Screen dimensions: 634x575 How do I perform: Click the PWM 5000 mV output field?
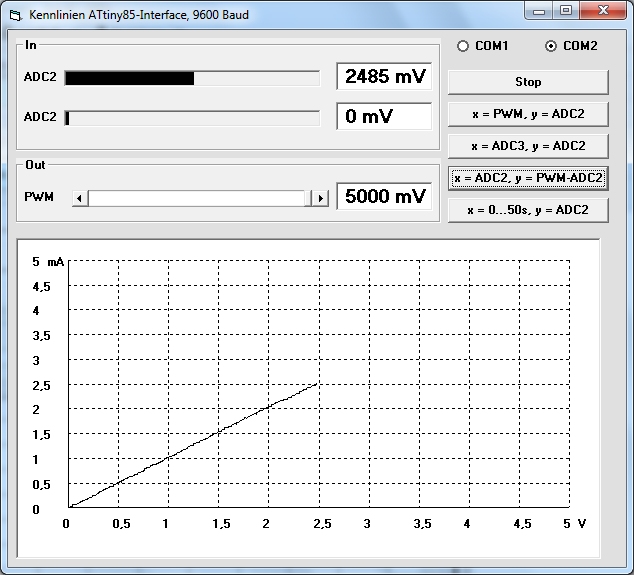pos(384,196)
